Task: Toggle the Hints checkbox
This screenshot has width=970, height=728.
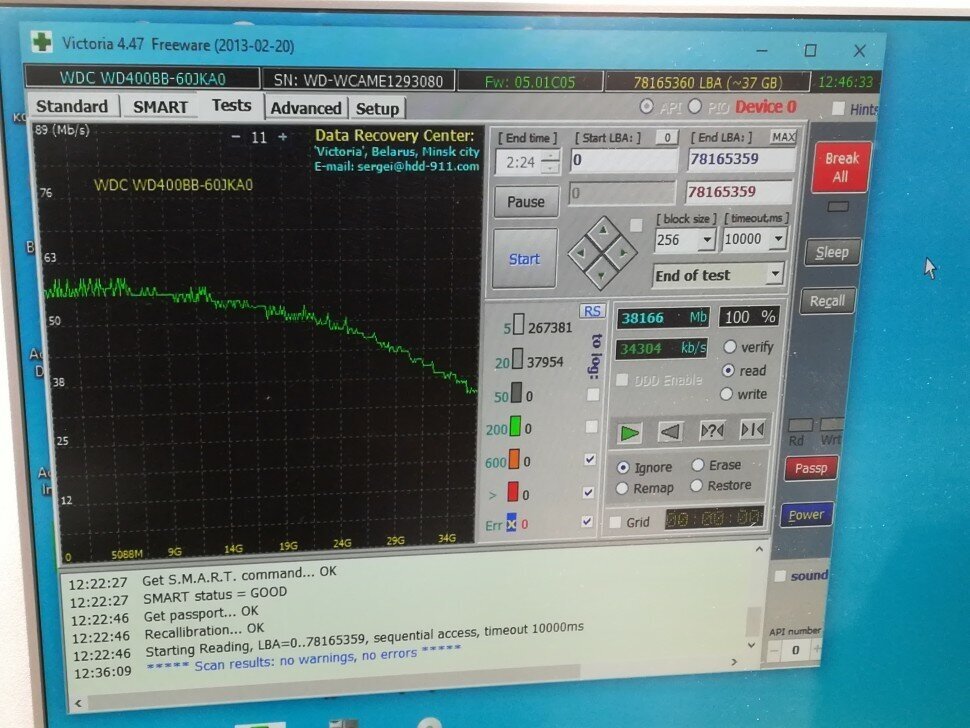Action: [838, 108]
